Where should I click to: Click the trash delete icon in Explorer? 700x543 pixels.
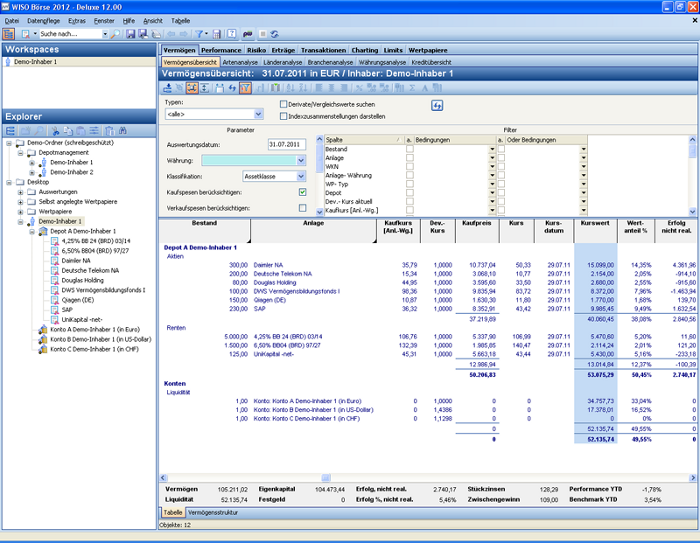click(x=109, y=131)
